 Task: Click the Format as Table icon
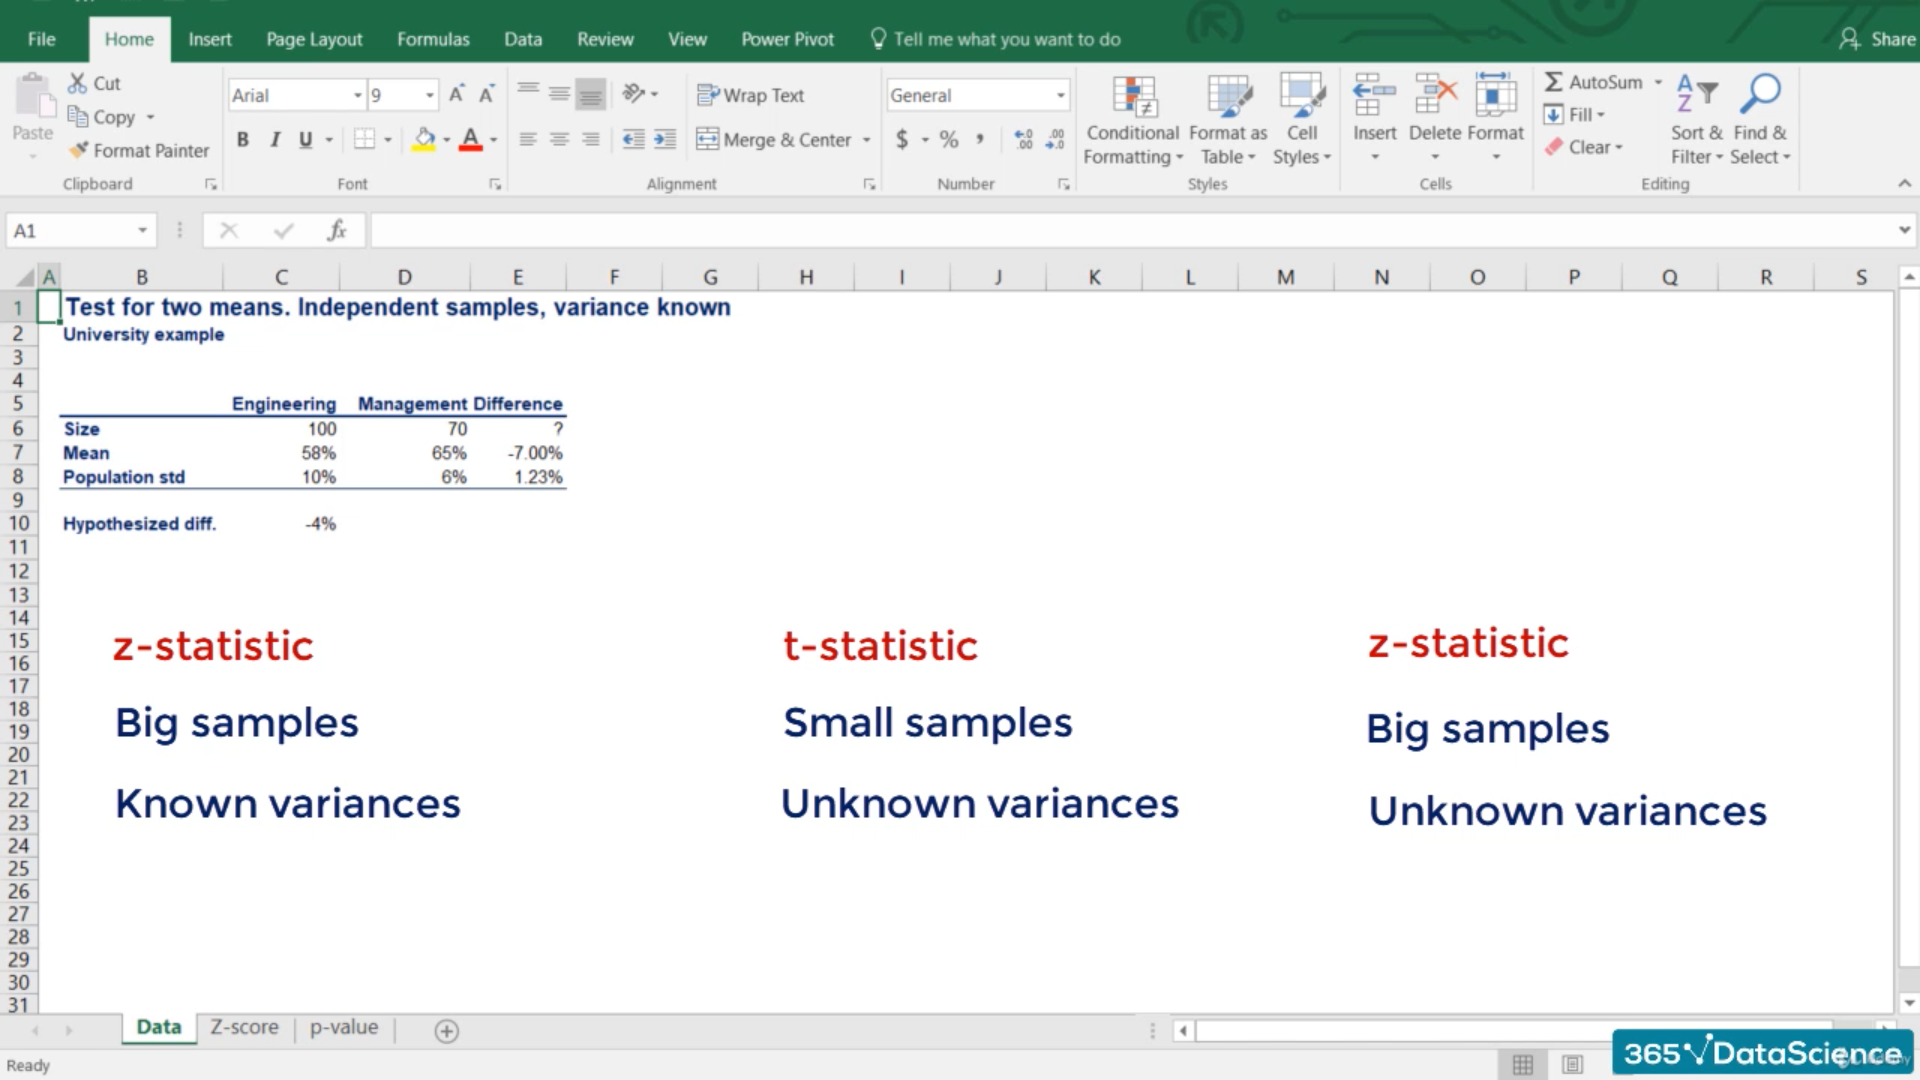[1228, 97]
